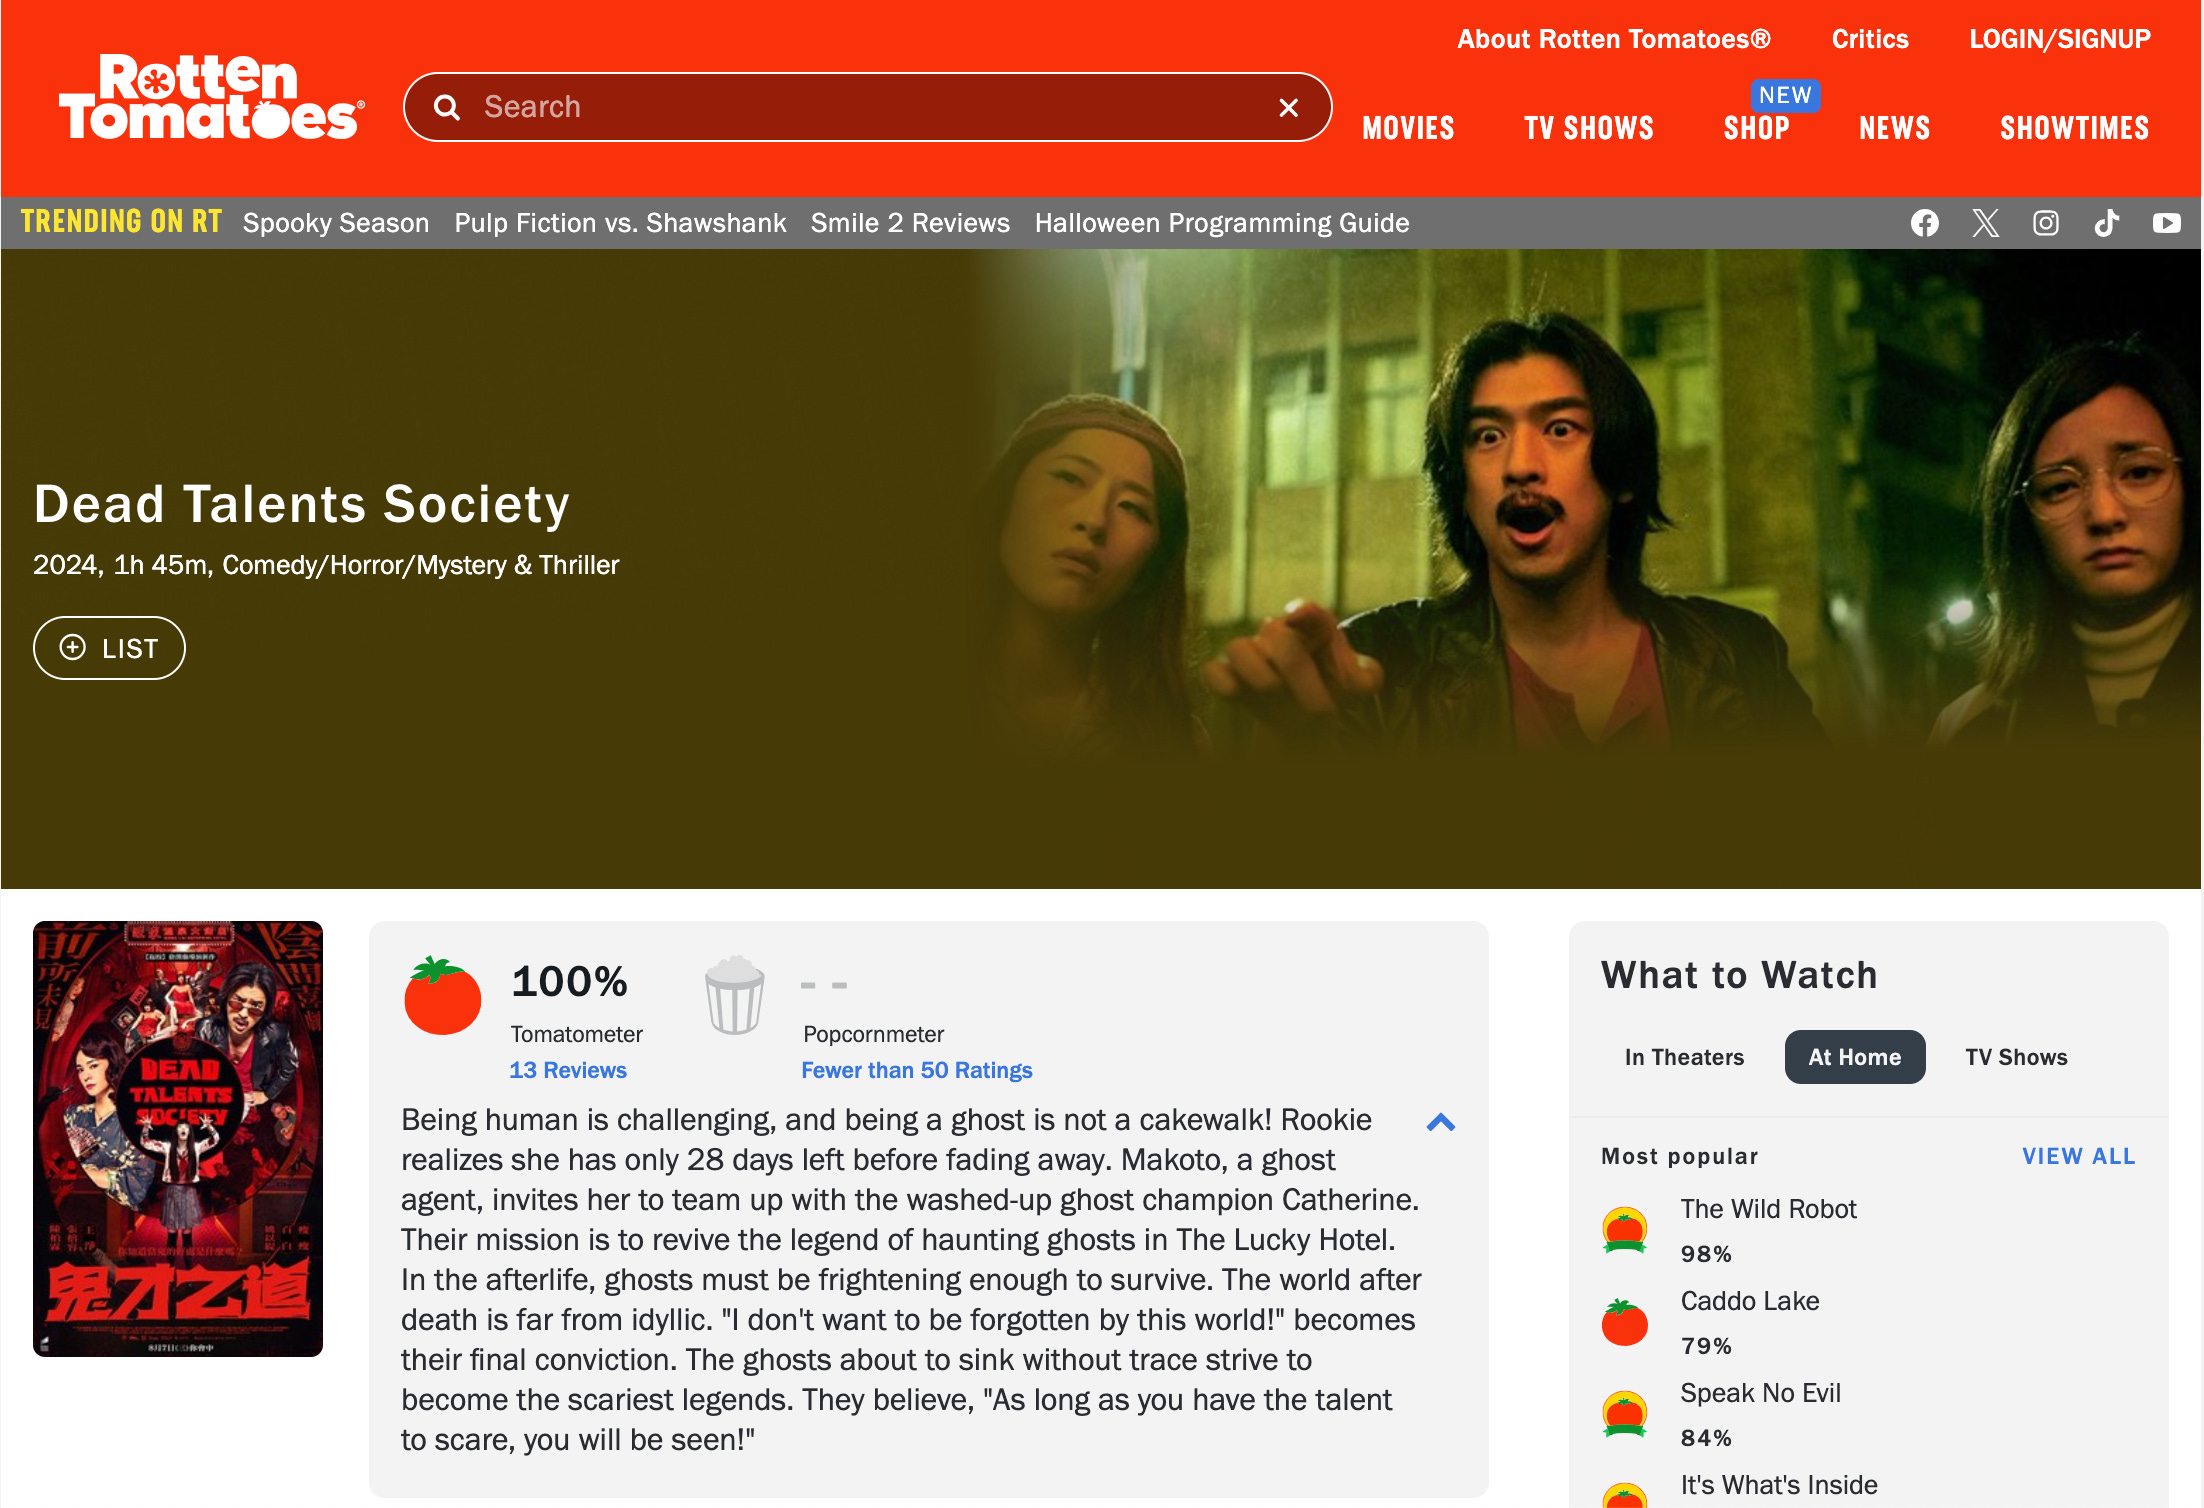Click the search magnifier icon
This screenshot has height=1508, width=2204.
(x=447, y=107)
